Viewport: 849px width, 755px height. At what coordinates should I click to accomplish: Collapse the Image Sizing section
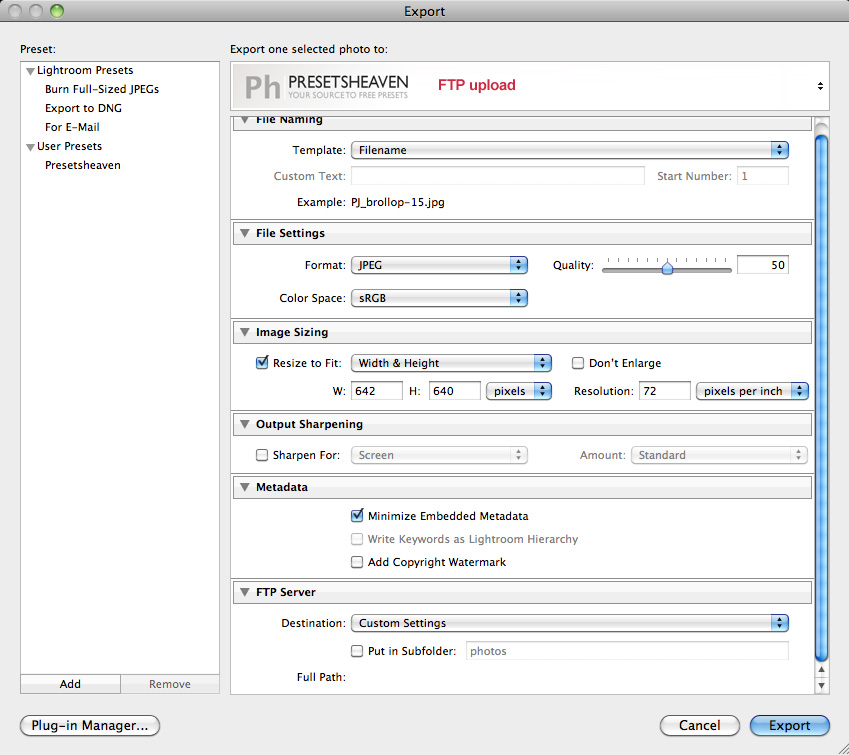[x=245, y=332]
